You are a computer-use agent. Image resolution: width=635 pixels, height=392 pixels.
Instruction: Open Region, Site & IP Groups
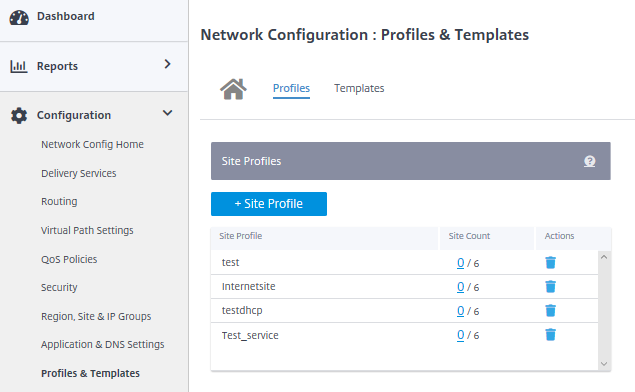[96, 316]
